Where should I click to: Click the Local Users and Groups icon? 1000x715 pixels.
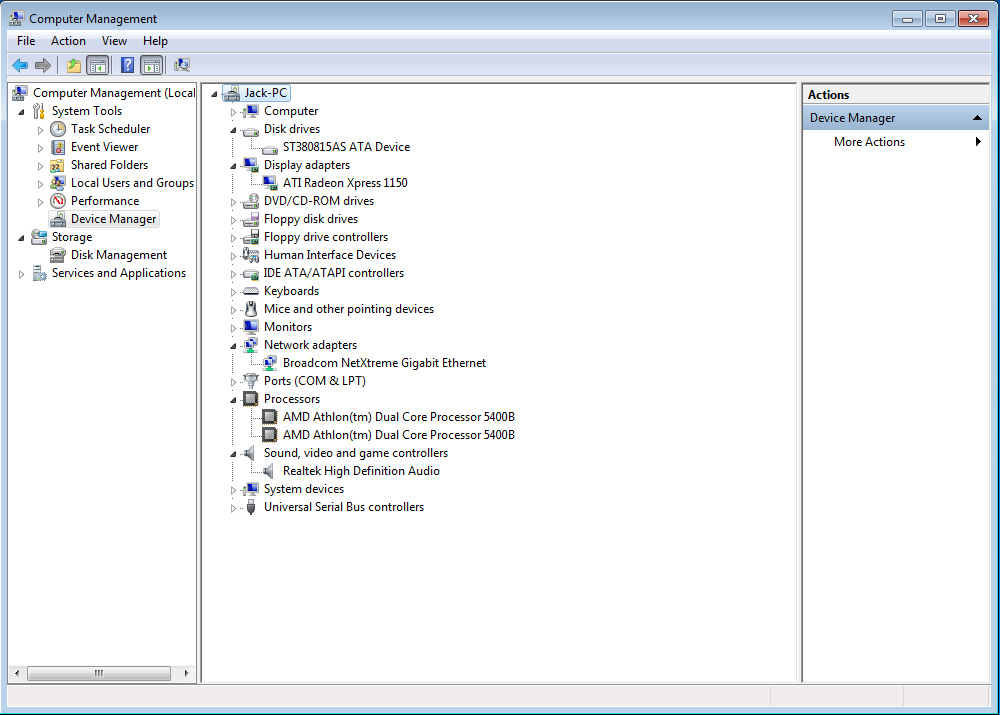click(58, 183)
